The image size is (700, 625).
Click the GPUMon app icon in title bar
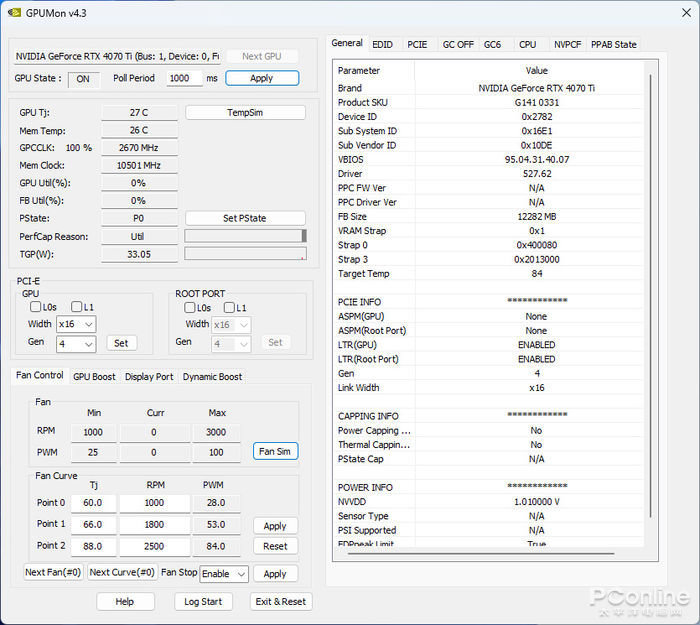point(15,13)
